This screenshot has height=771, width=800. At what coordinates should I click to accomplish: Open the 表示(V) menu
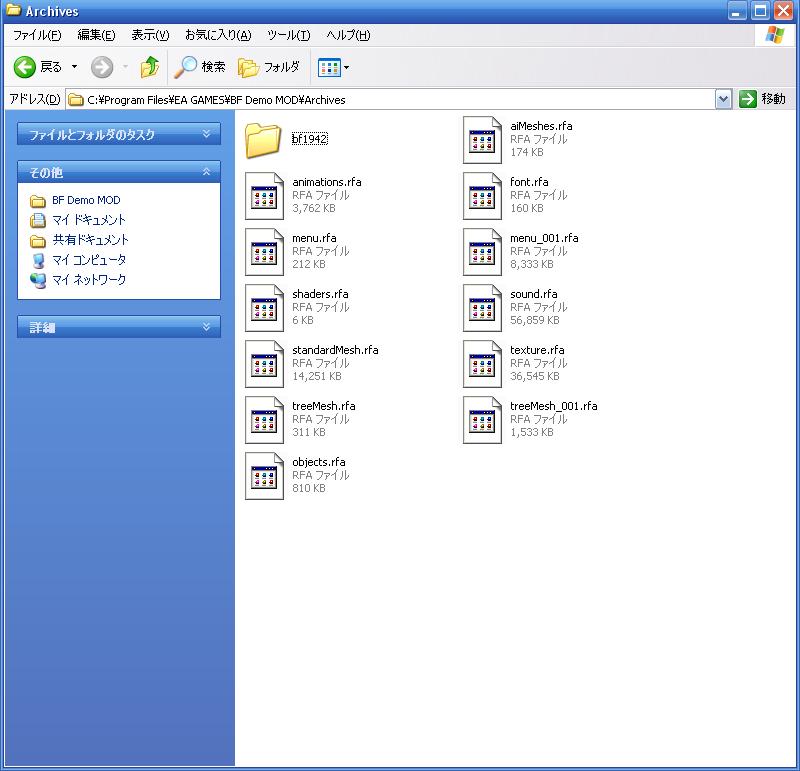(150, 35)
